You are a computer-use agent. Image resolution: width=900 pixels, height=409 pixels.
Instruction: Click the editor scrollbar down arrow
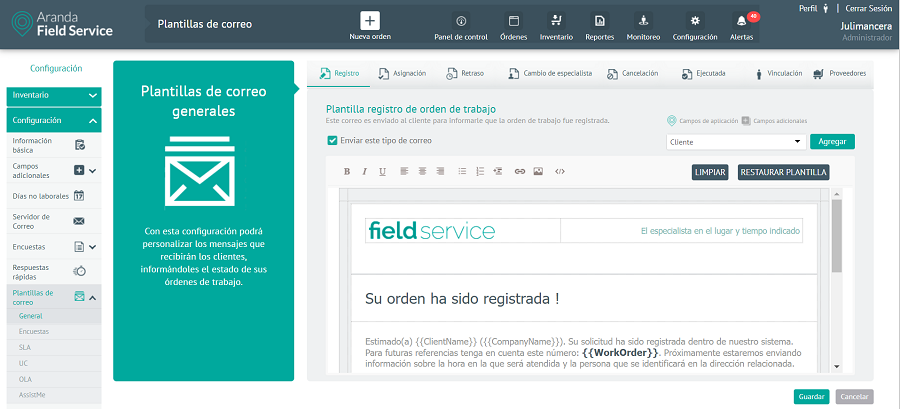[836, 367]
